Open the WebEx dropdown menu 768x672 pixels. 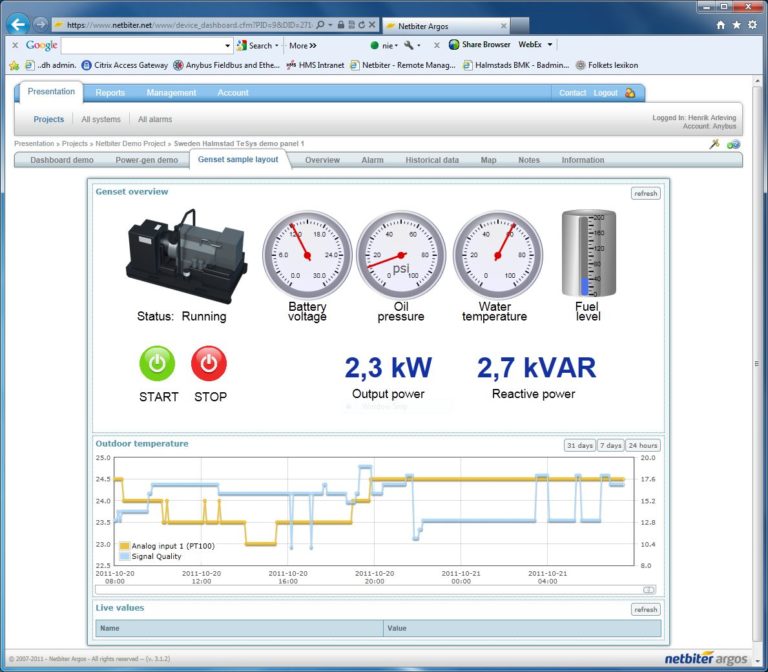click(x=550, y=45)
